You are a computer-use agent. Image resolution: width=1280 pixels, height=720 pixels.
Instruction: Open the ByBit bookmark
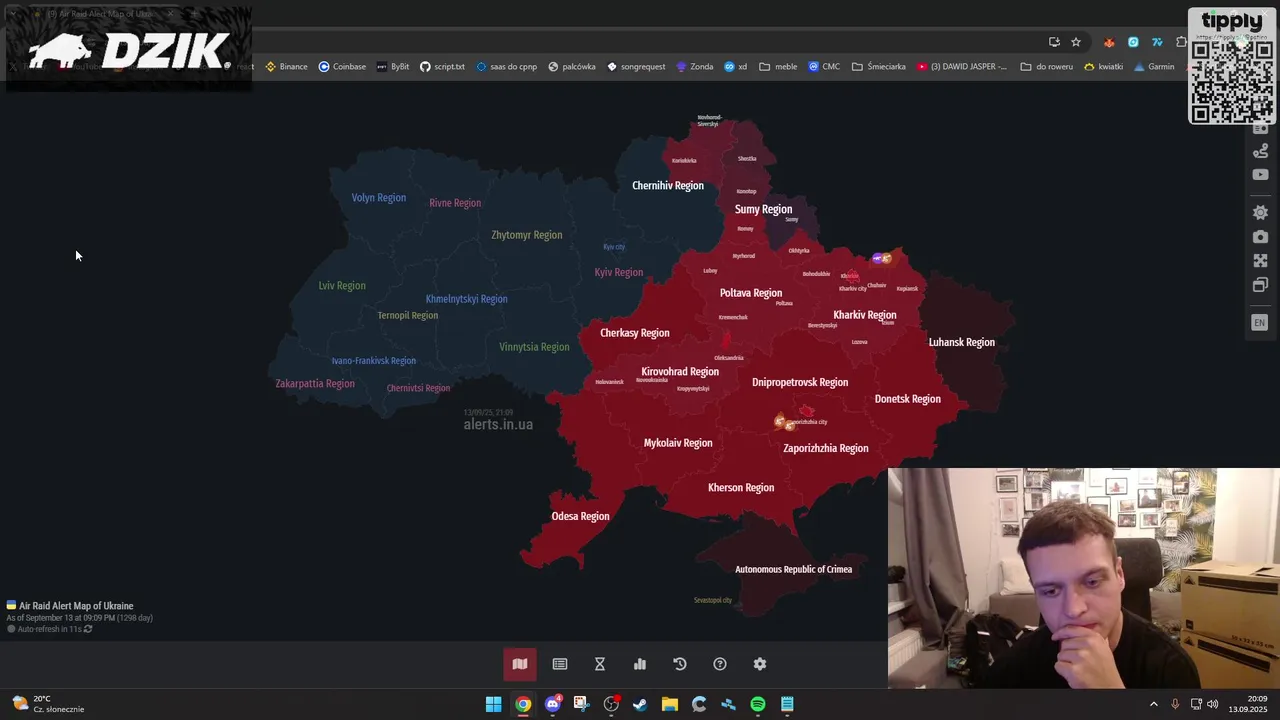pyautogui.click(x=393, y=67)
